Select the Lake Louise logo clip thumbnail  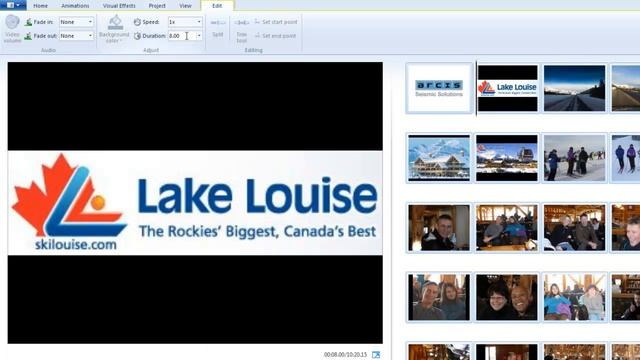[x=507, y=88]
